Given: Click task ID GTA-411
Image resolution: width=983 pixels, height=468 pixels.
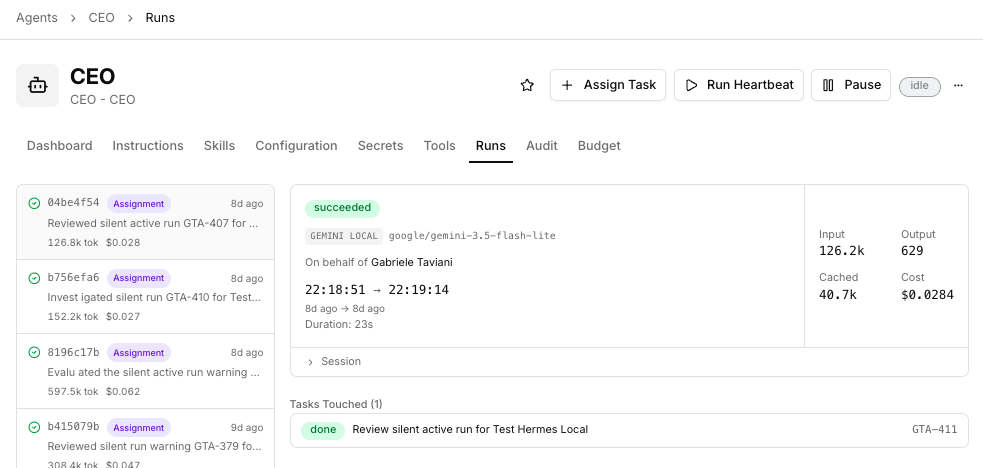Looking at the screenshot, I should click(x=934, y=430).
